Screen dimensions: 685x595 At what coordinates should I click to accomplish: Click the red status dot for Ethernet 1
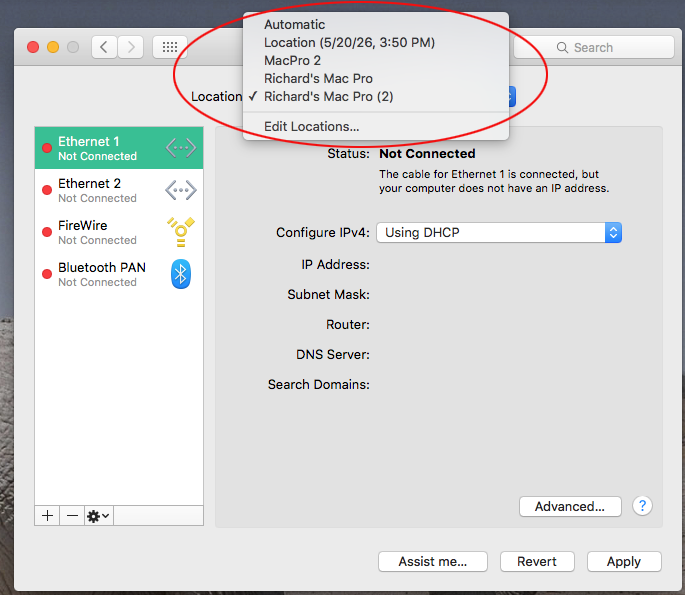(x=47, y=148)
